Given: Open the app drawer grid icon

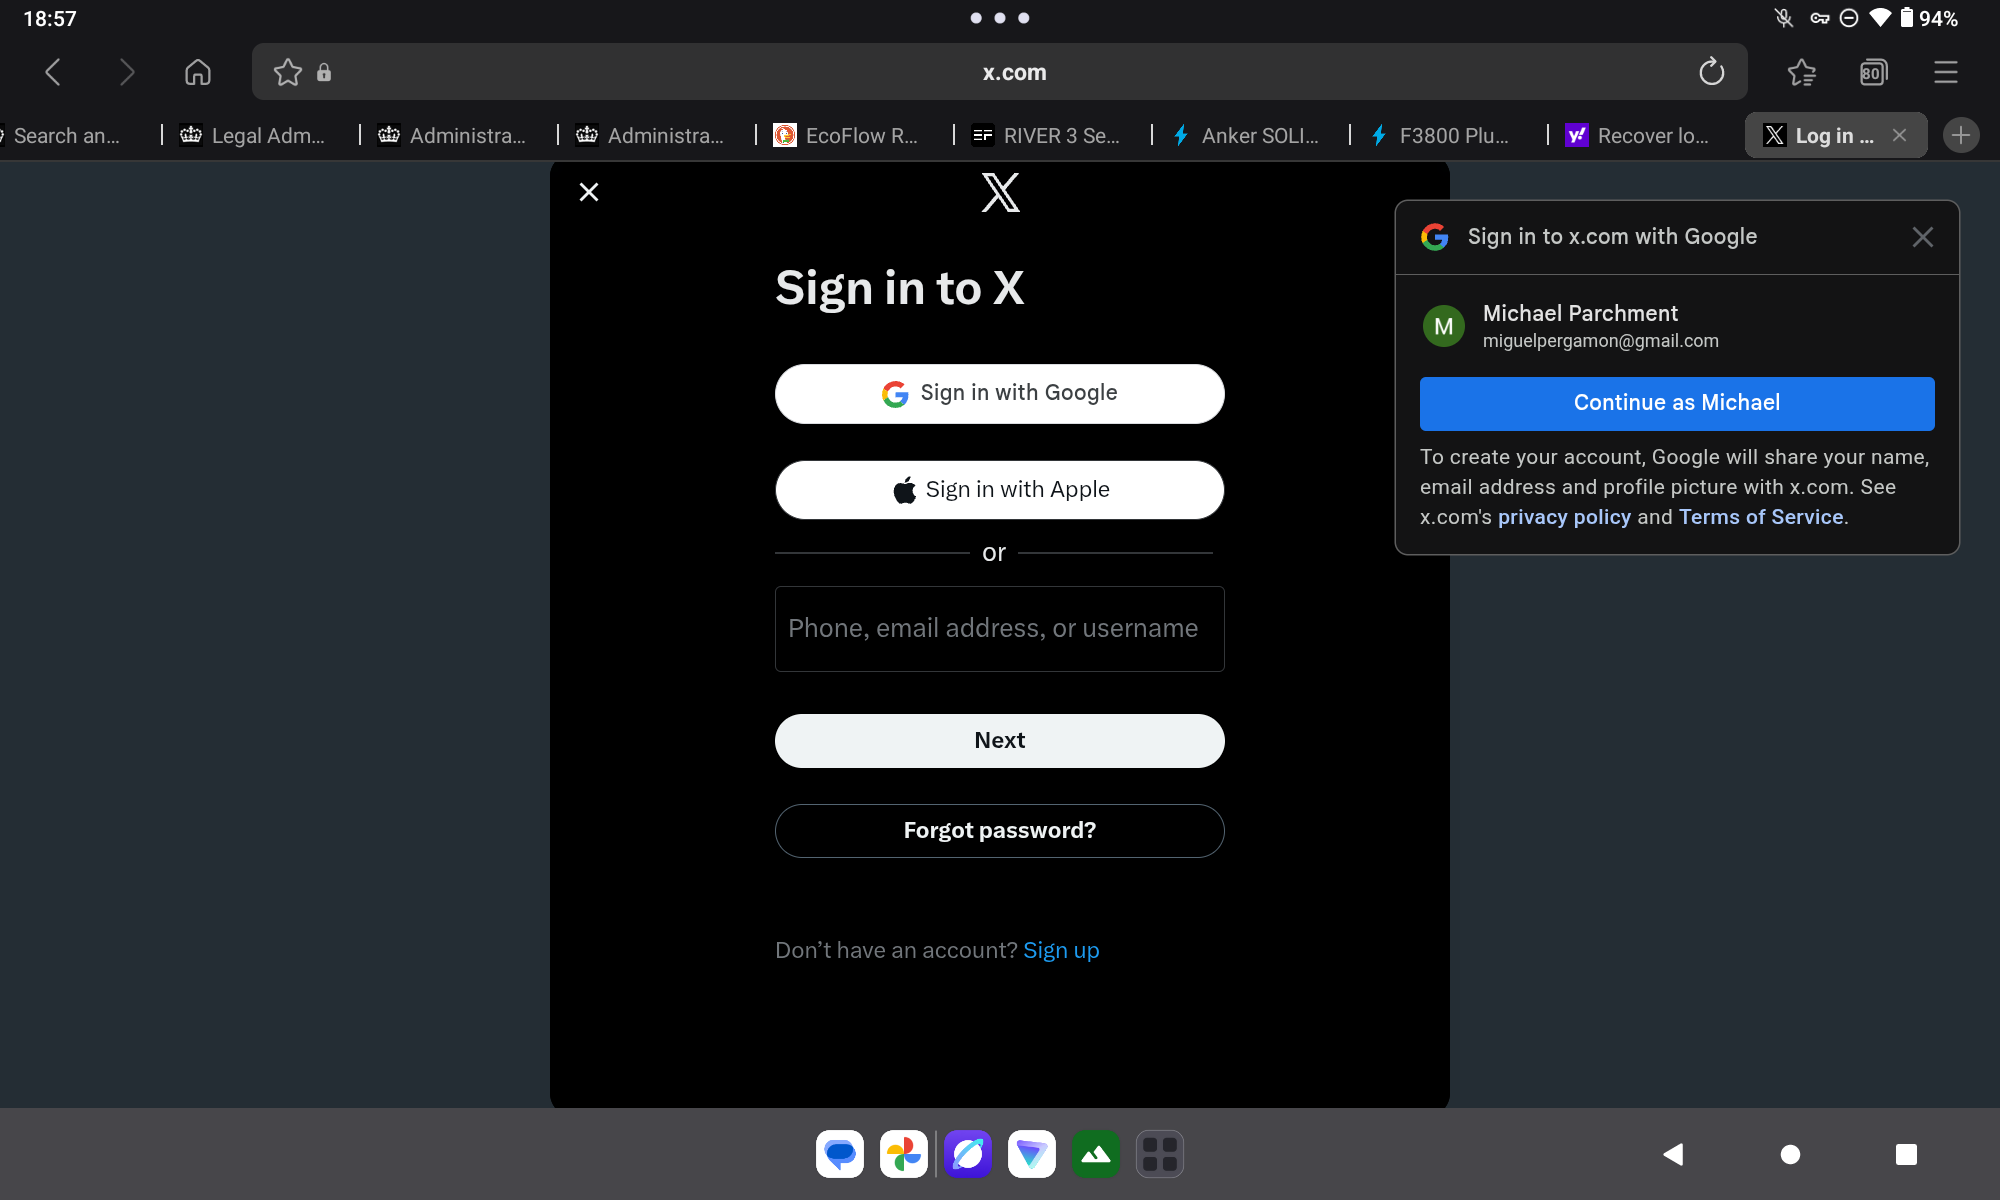Looking at the screenshot, I should (1159, 1154).
